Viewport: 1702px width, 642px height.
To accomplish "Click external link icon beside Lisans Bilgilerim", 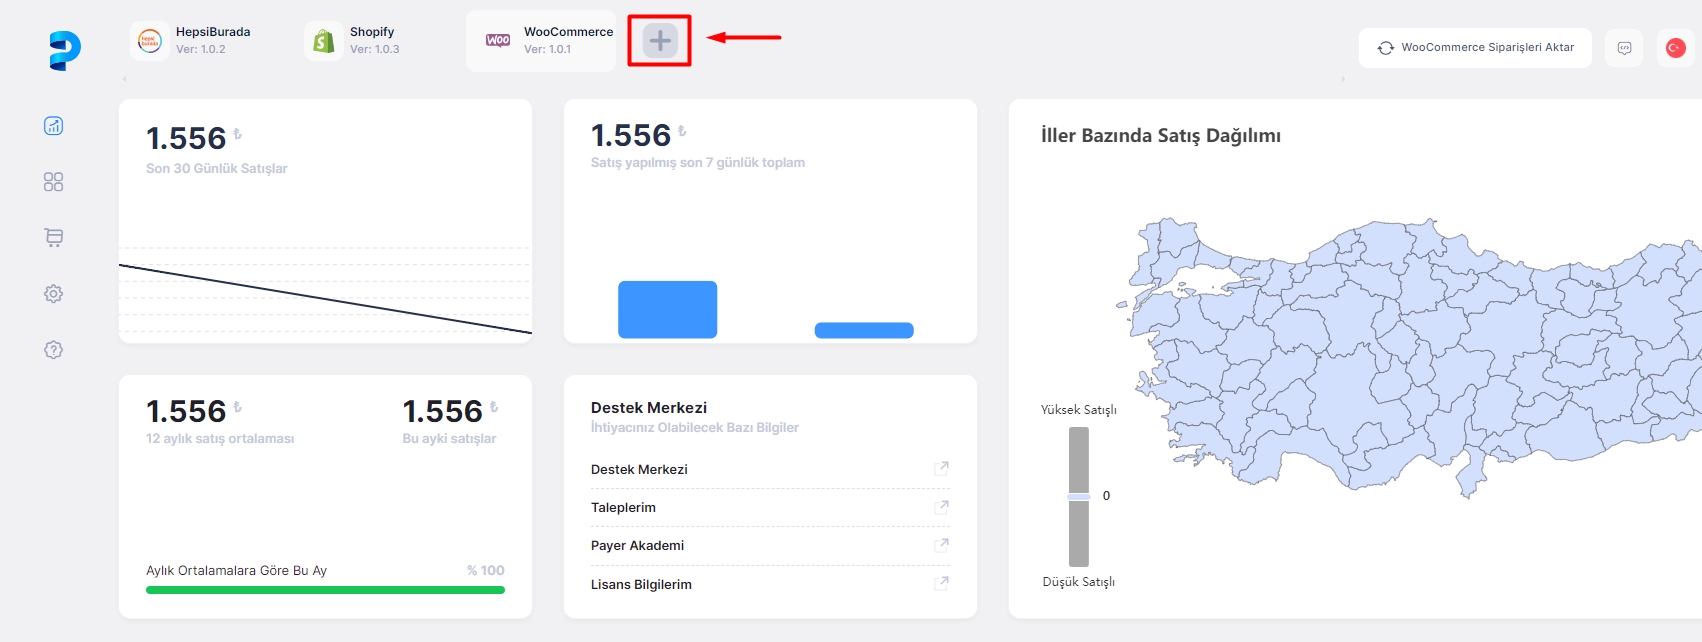I will click(941, 583).
